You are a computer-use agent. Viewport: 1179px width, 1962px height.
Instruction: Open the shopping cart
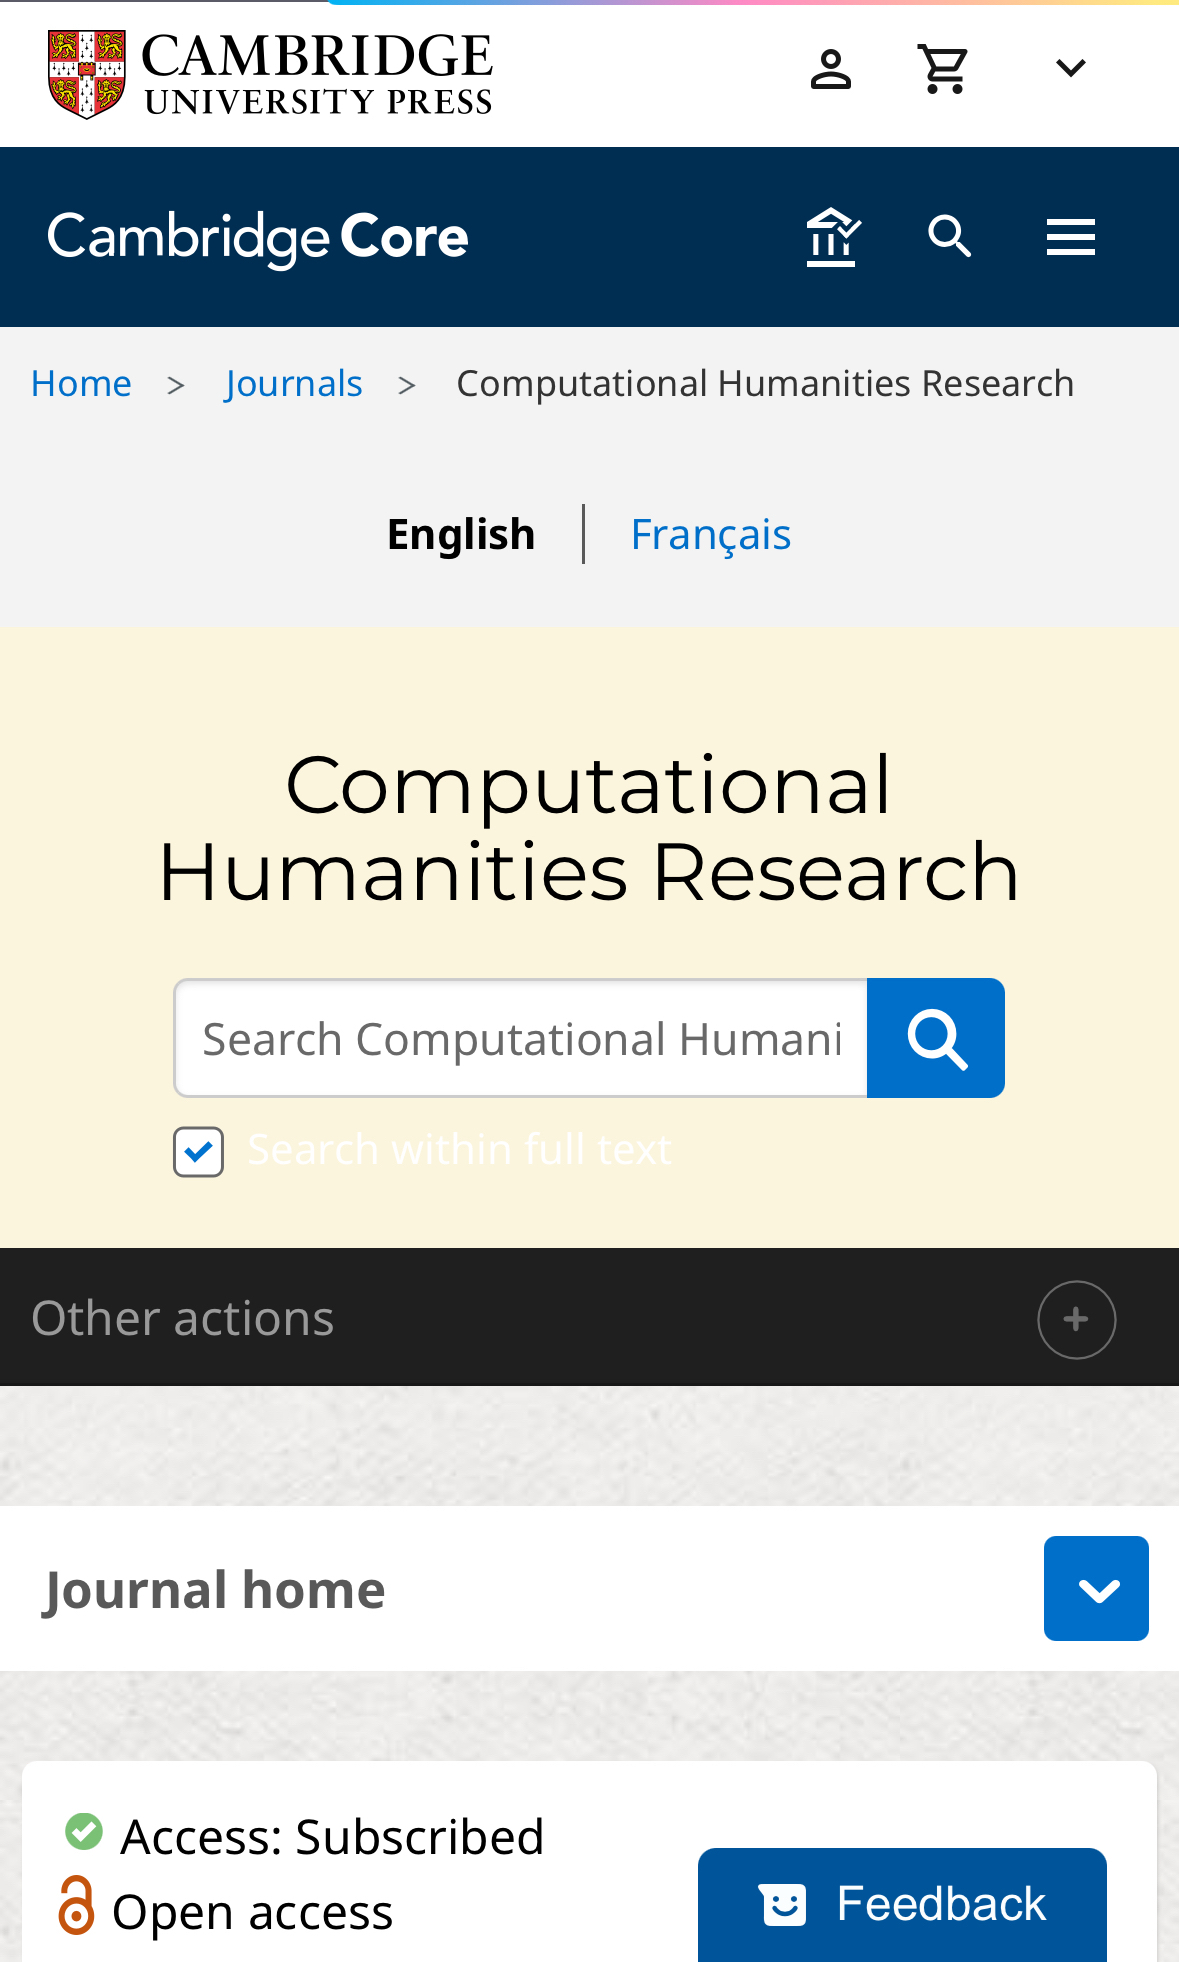(x=943, y=69)
